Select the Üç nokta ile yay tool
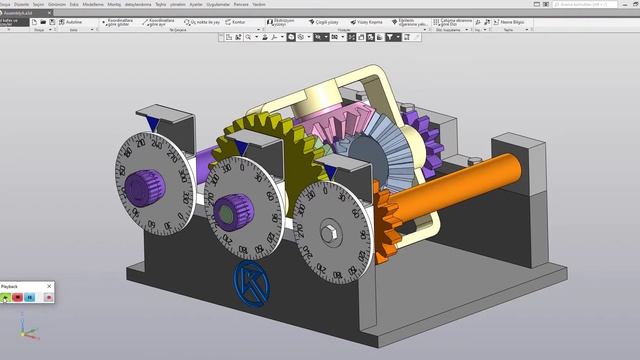The height and width of the screenshot is (360, 640). pos(202,22)
